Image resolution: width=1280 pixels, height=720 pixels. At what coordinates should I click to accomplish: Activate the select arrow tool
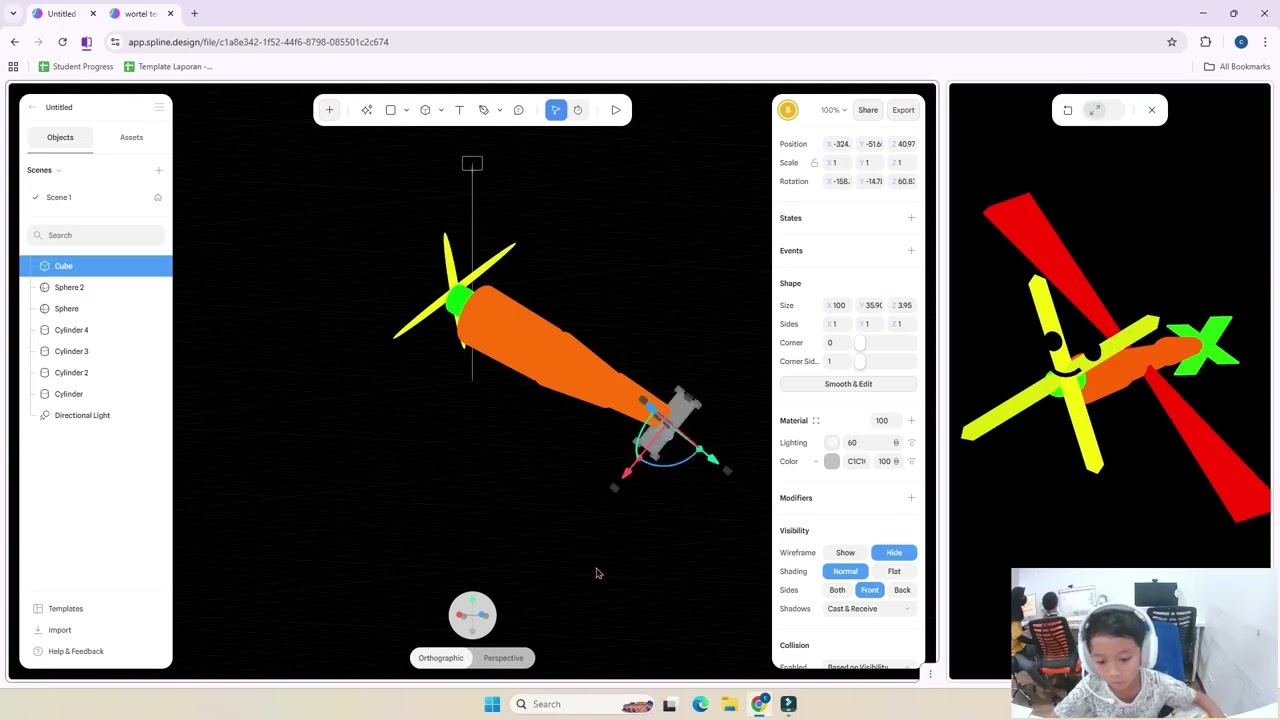tap(556, 110)
